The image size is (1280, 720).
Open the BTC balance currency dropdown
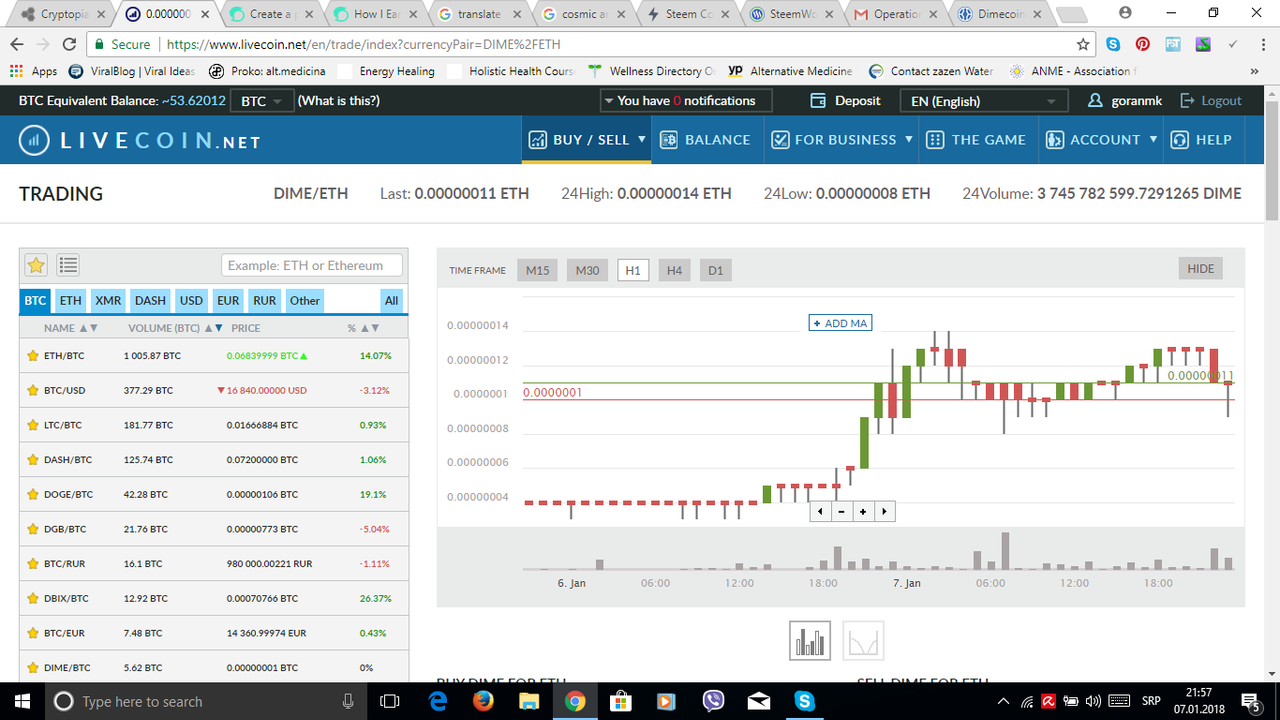coord(262,101)
